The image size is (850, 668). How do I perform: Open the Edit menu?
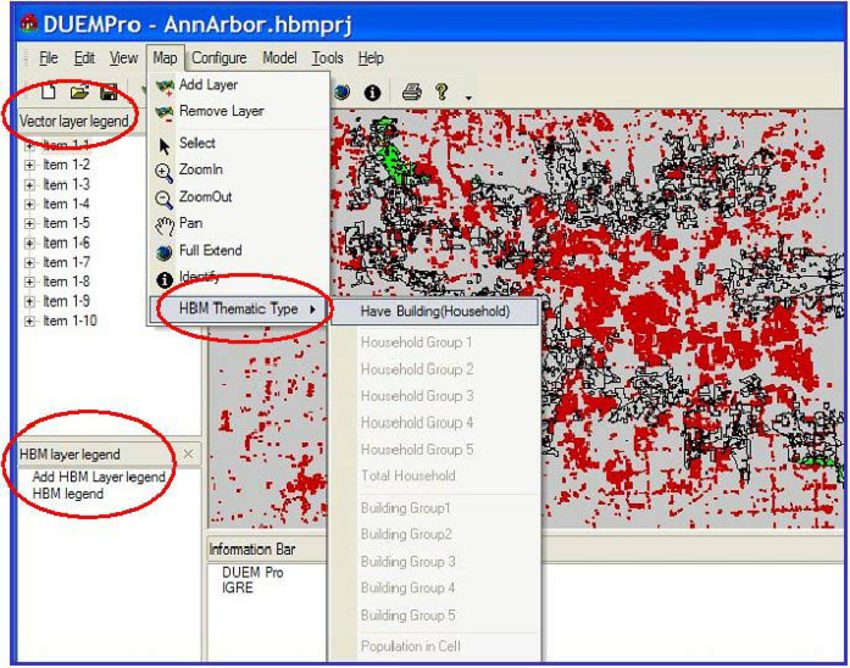[x=84, y=58]
